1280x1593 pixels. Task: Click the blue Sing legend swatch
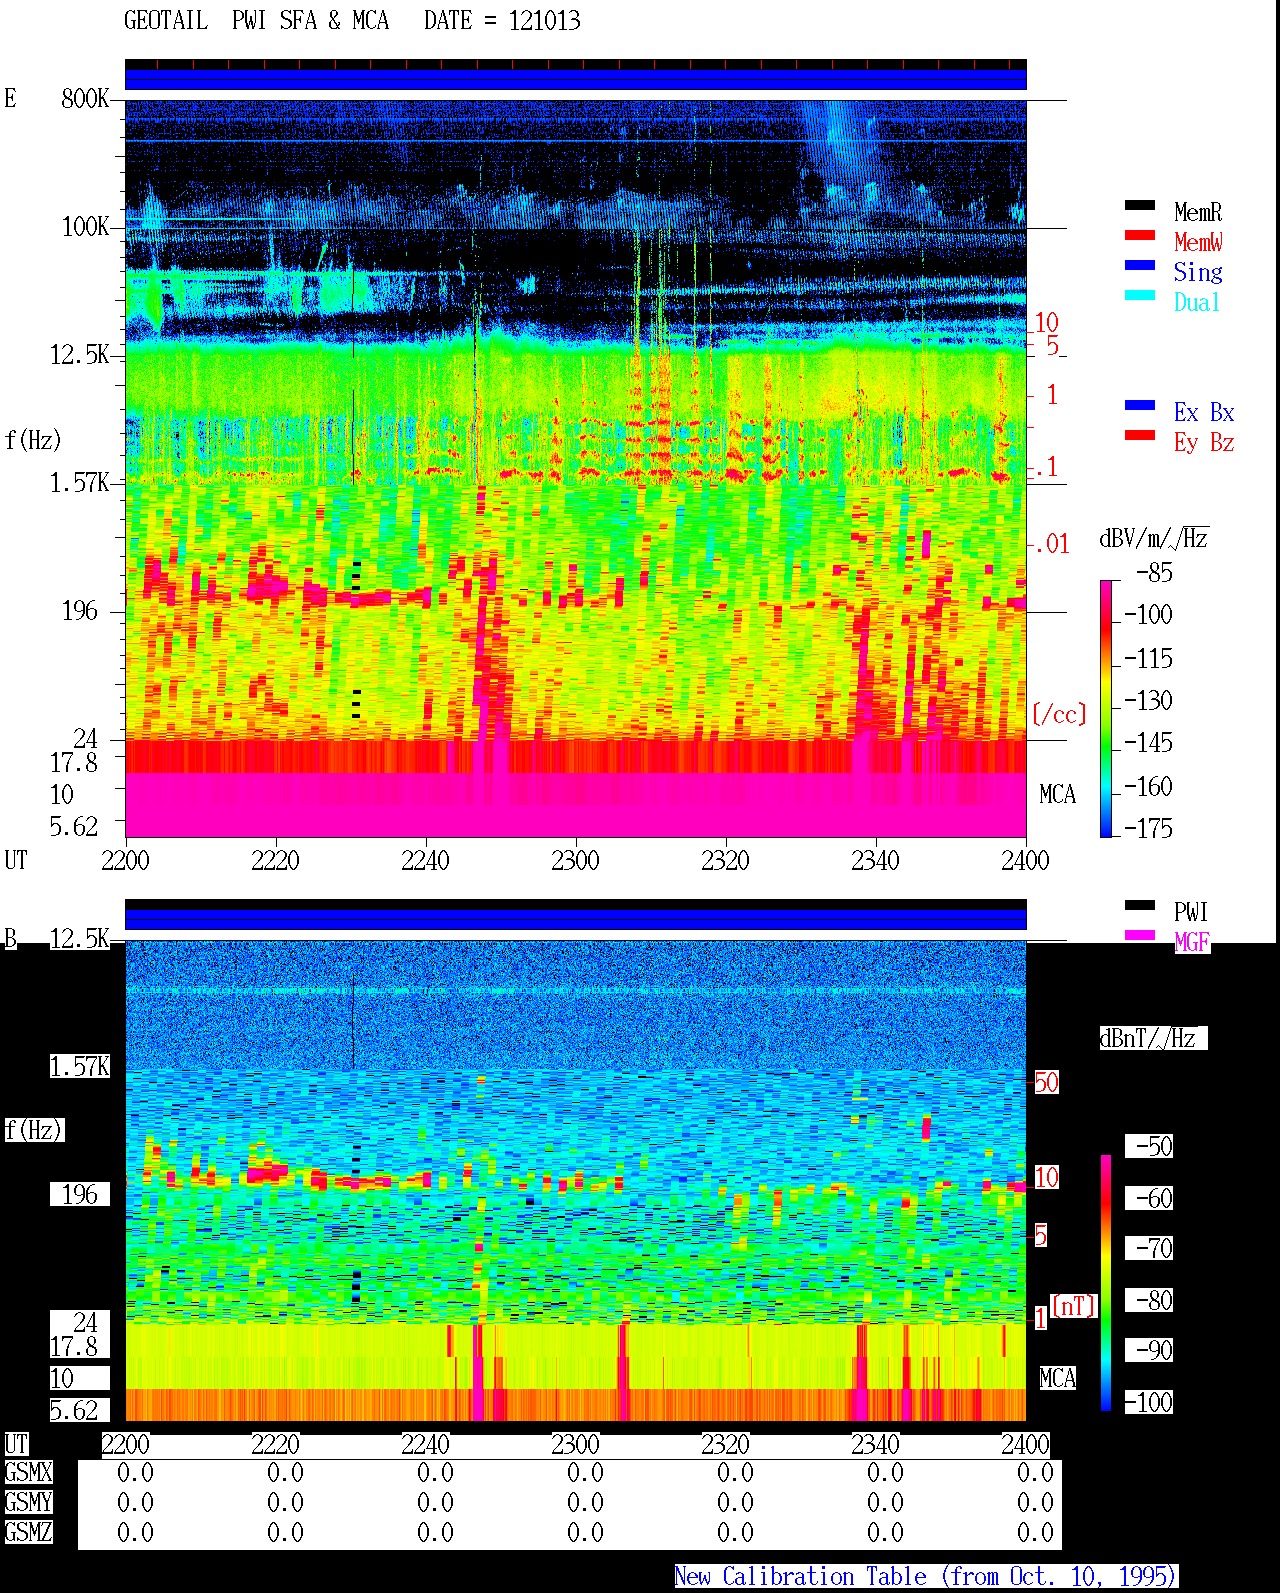tap(1139, 266)
